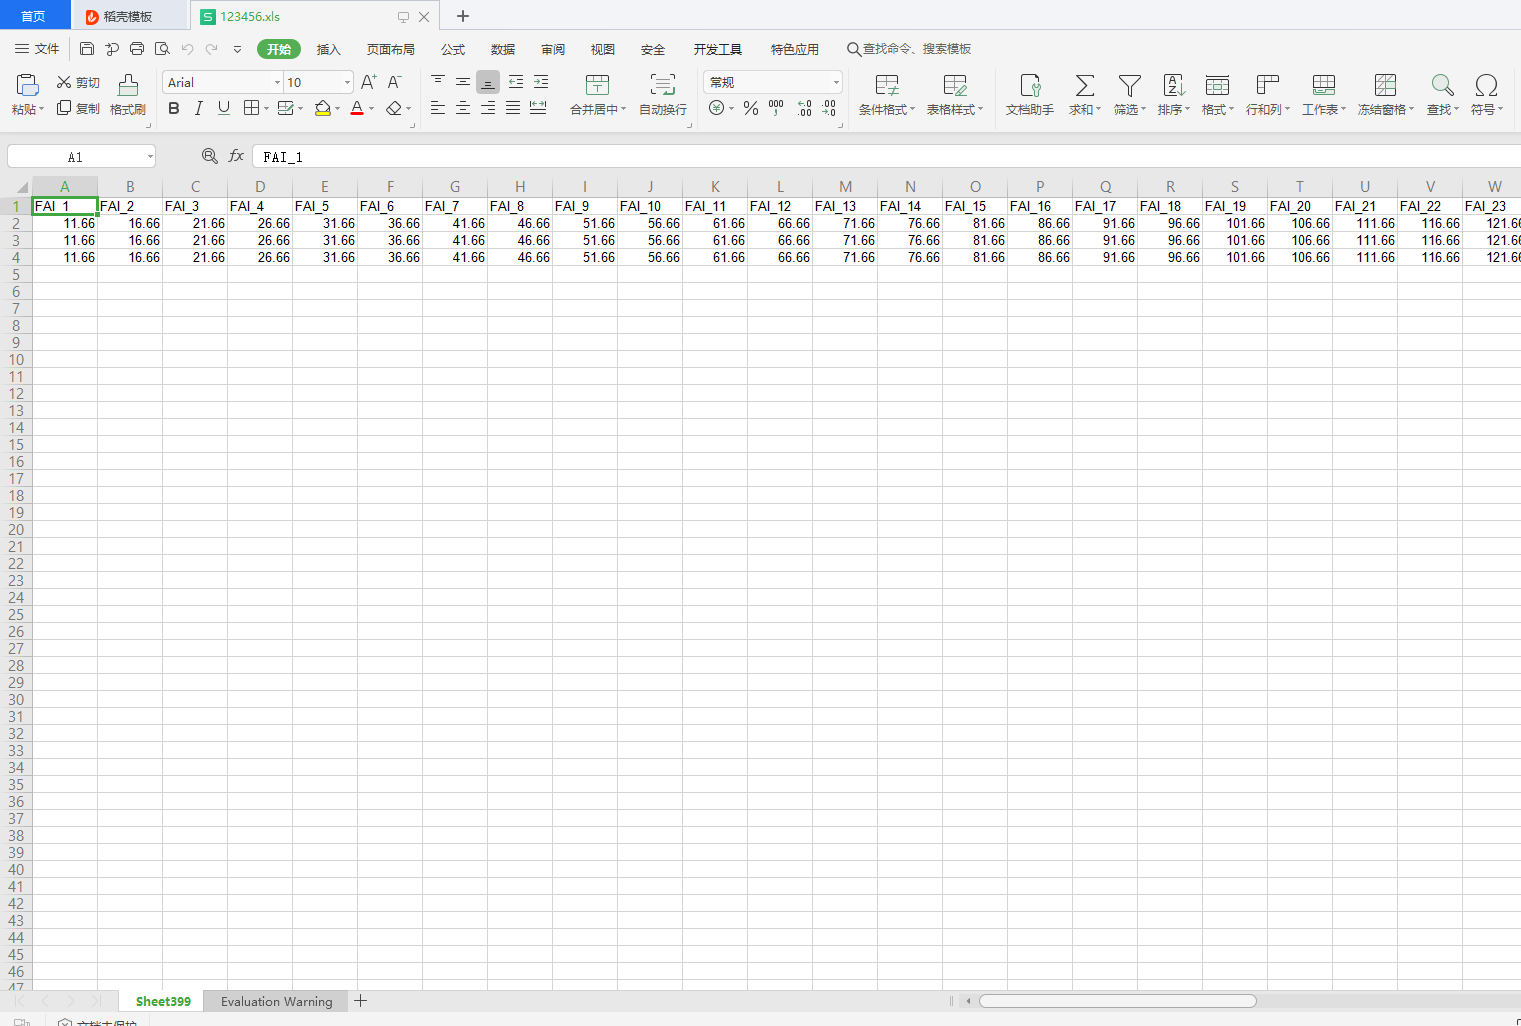Click the Save icon in quick toolbar

click(x=87, y=48)
